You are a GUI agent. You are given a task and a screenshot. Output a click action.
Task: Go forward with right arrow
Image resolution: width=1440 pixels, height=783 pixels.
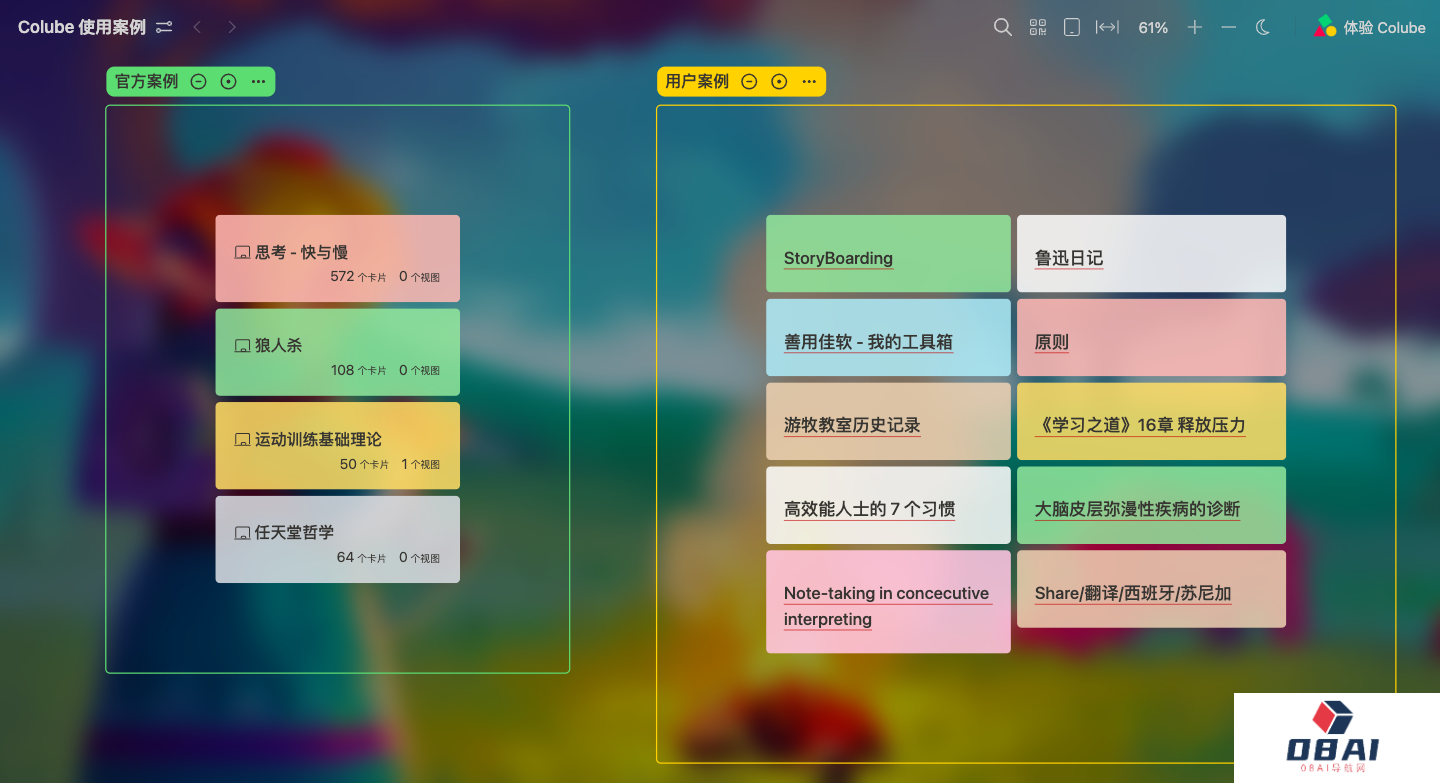pyautogui.click(x=232, y=28)
